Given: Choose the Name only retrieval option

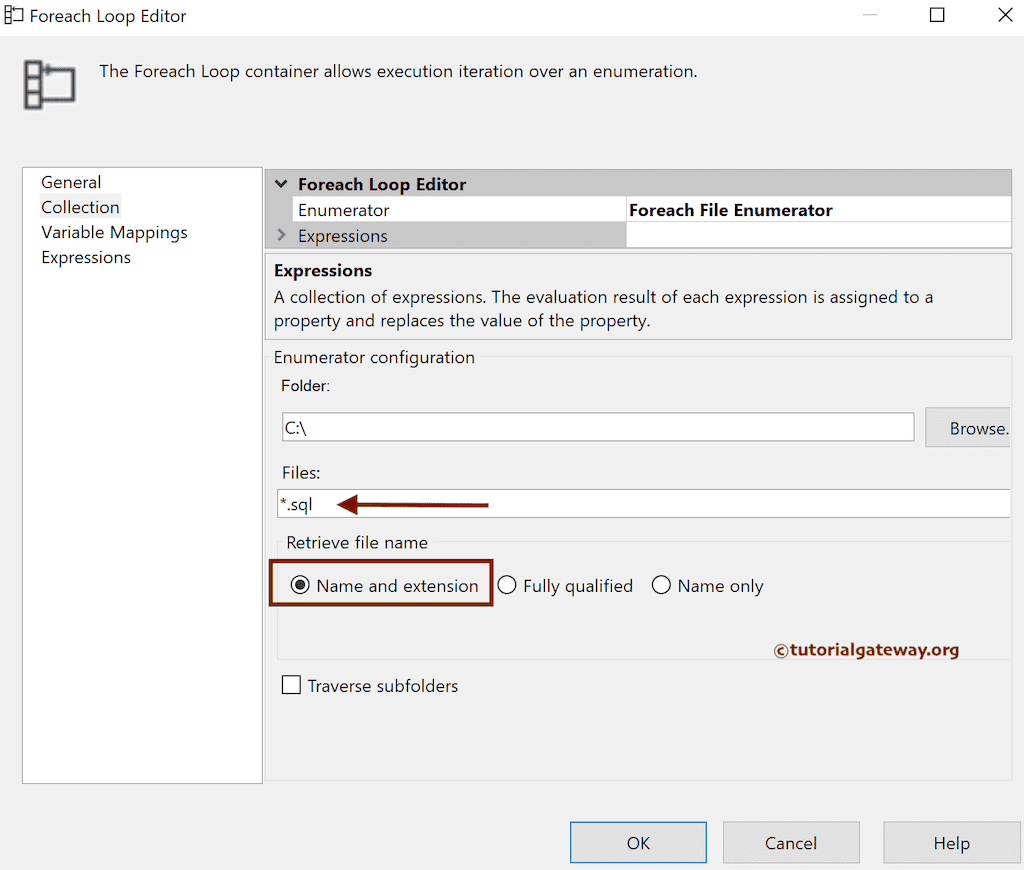Looking at the screenshot, I should tap(661, 585).
